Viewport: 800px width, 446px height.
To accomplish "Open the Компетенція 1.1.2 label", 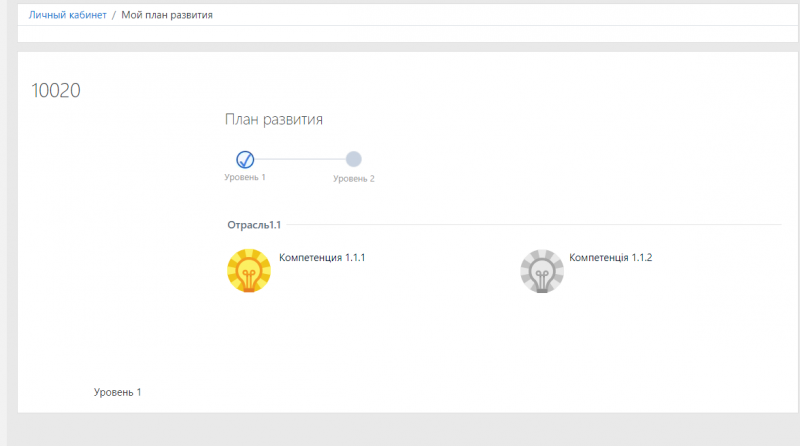I will (611, 257).
